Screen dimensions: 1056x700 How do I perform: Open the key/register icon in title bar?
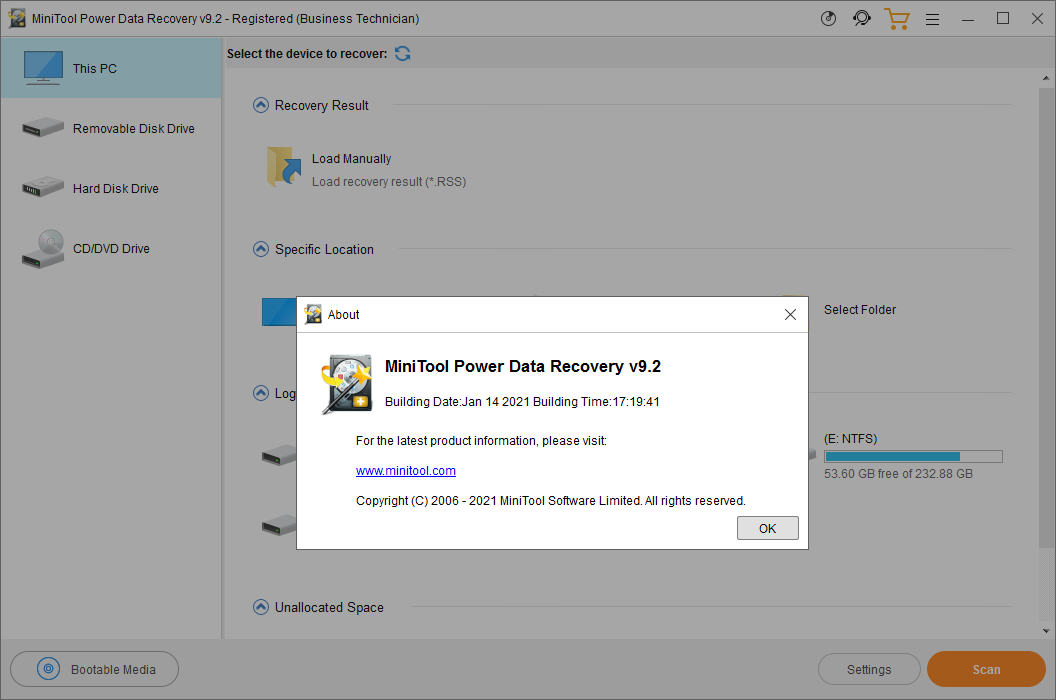(x=828, y=18)
